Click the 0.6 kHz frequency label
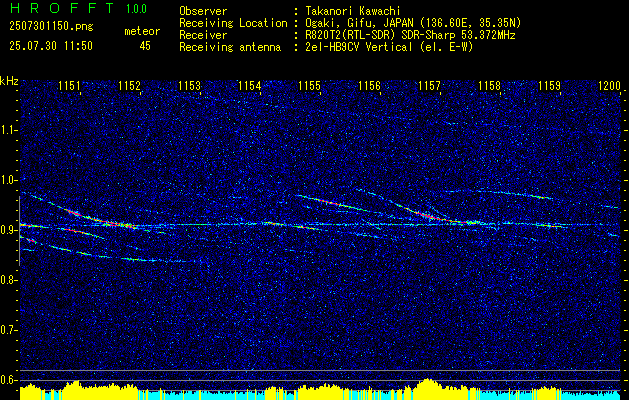 7,380
